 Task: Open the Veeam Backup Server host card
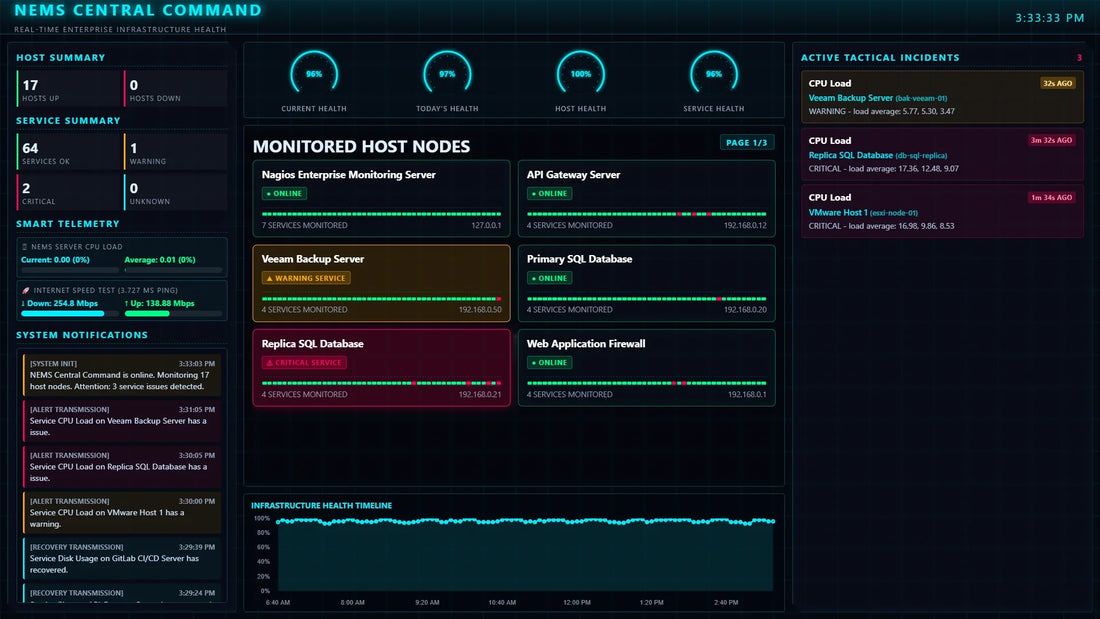pos(381,283)
